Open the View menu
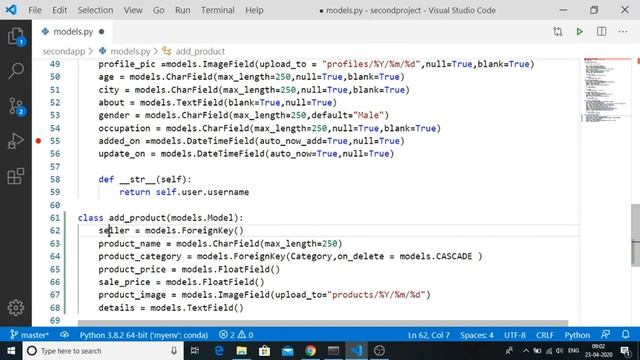The width and height of the screenshot is (640, 360). [x=133, y=10]
